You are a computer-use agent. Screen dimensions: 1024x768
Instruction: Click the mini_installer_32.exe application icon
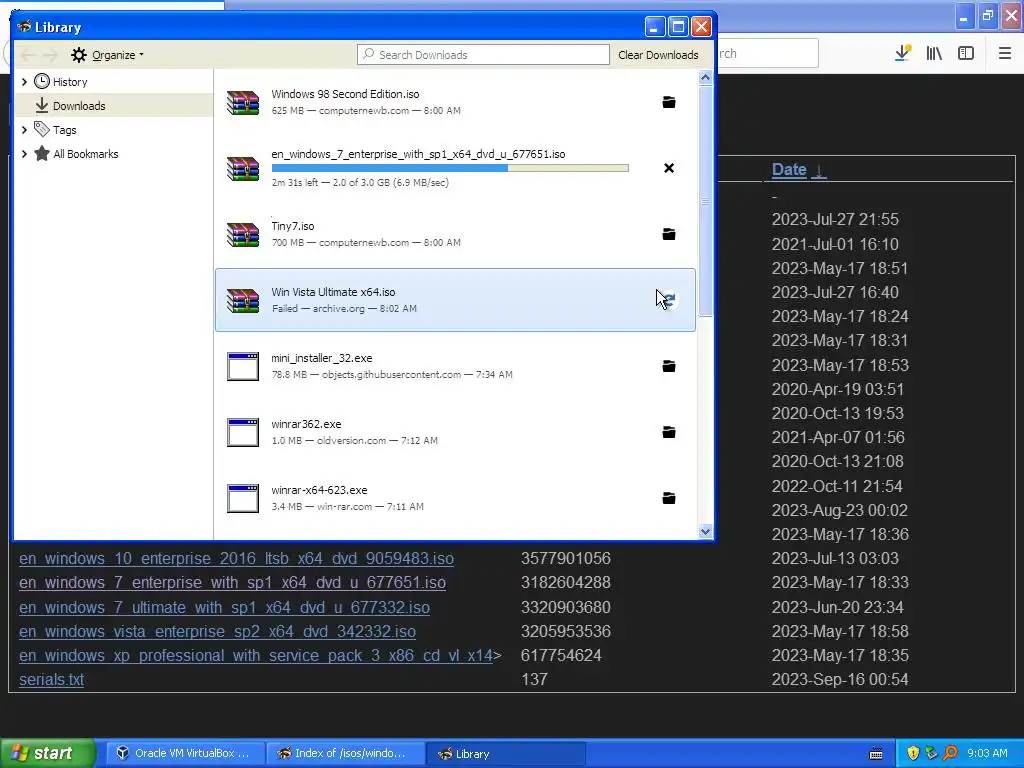(243, 366)
